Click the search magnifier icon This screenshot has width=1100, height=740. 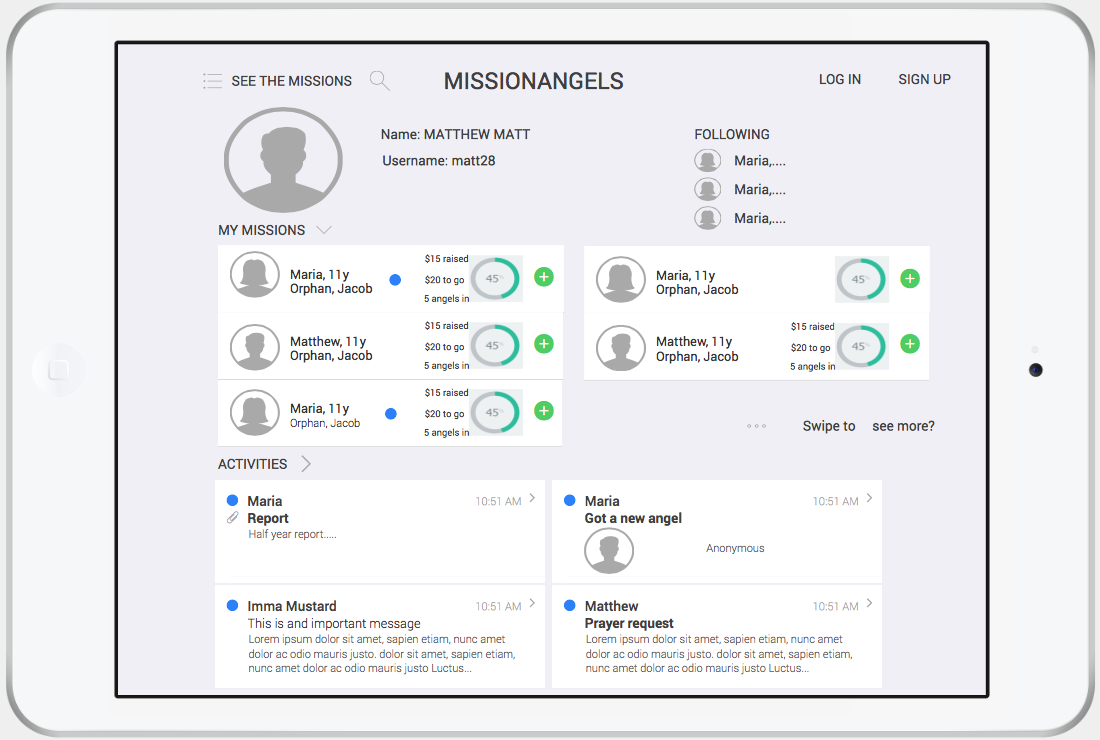pyautogui.click(x=379, y=81)
